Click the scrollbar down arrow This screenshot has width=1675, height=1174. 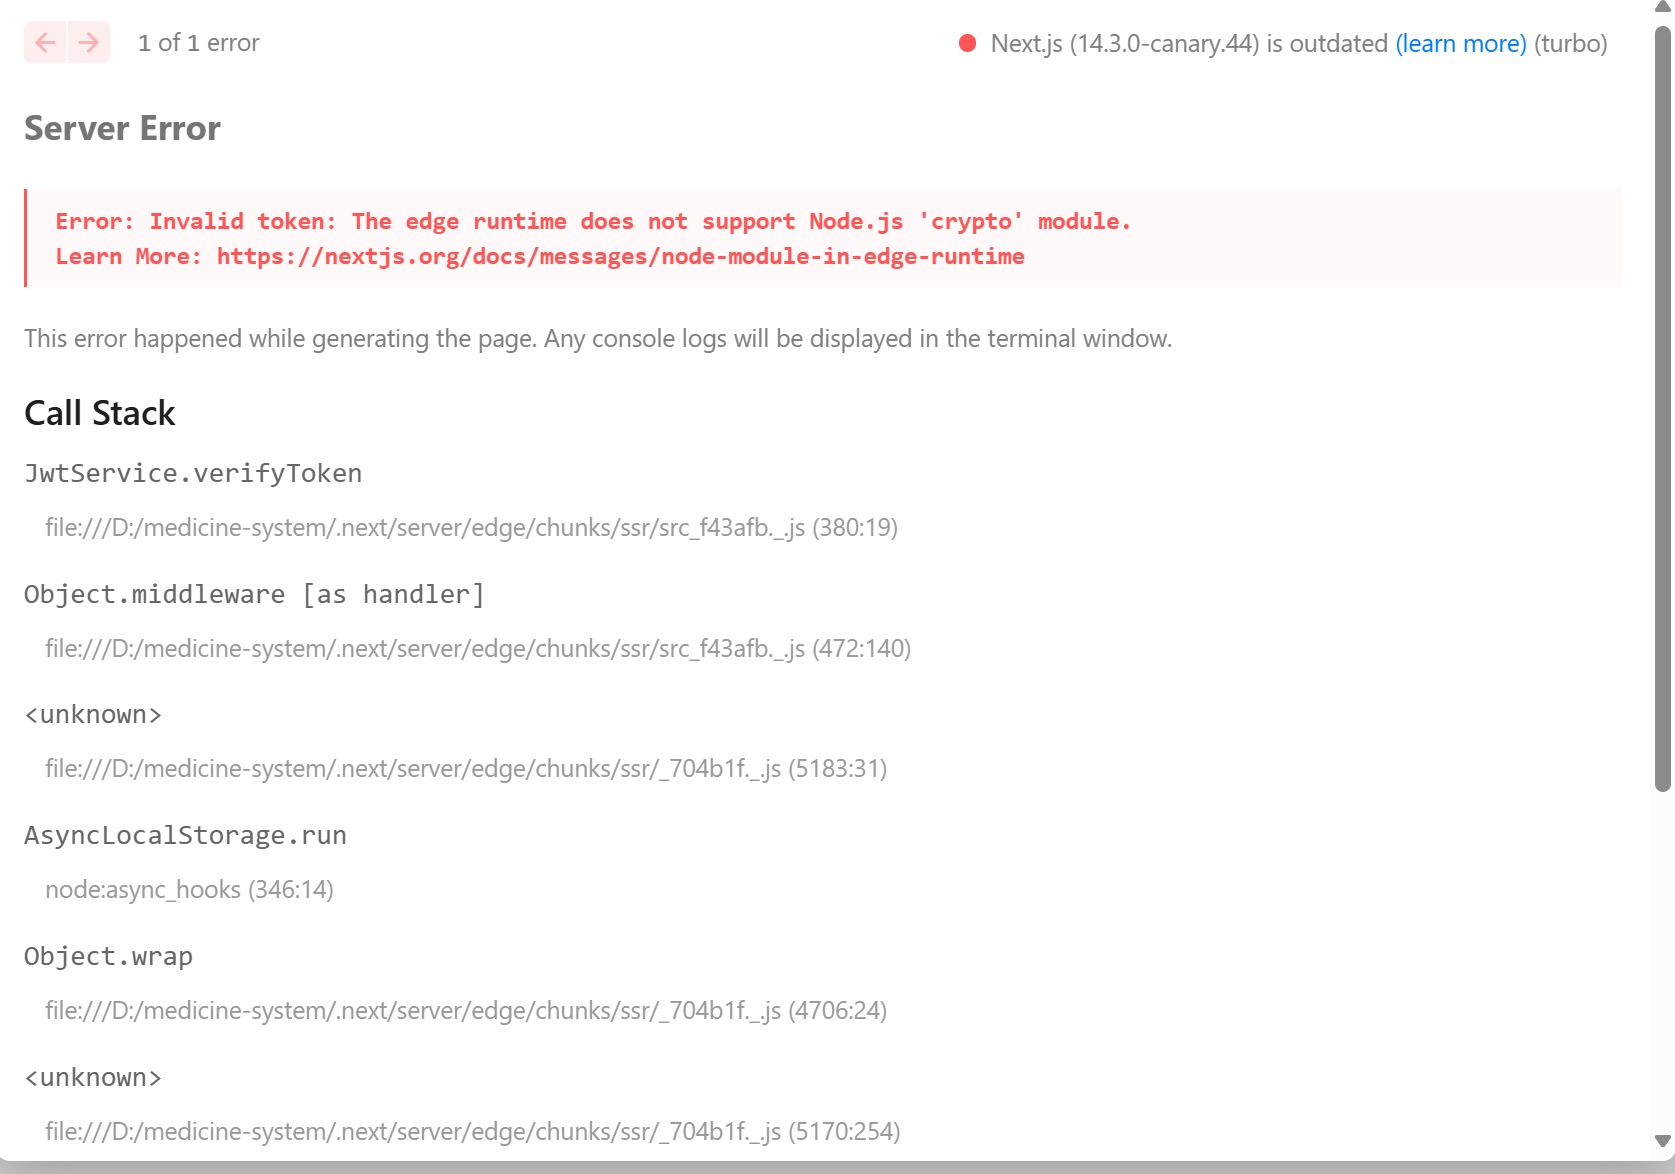(1663, 1141)
